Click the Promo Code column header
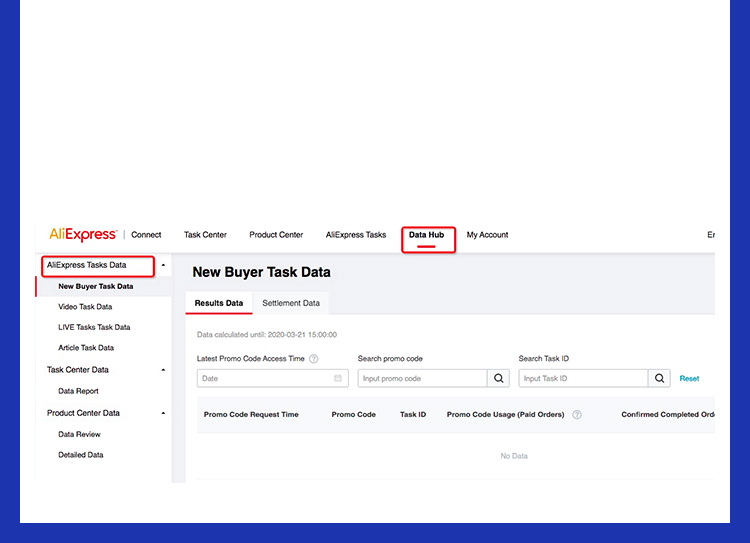 click(353, 415)
